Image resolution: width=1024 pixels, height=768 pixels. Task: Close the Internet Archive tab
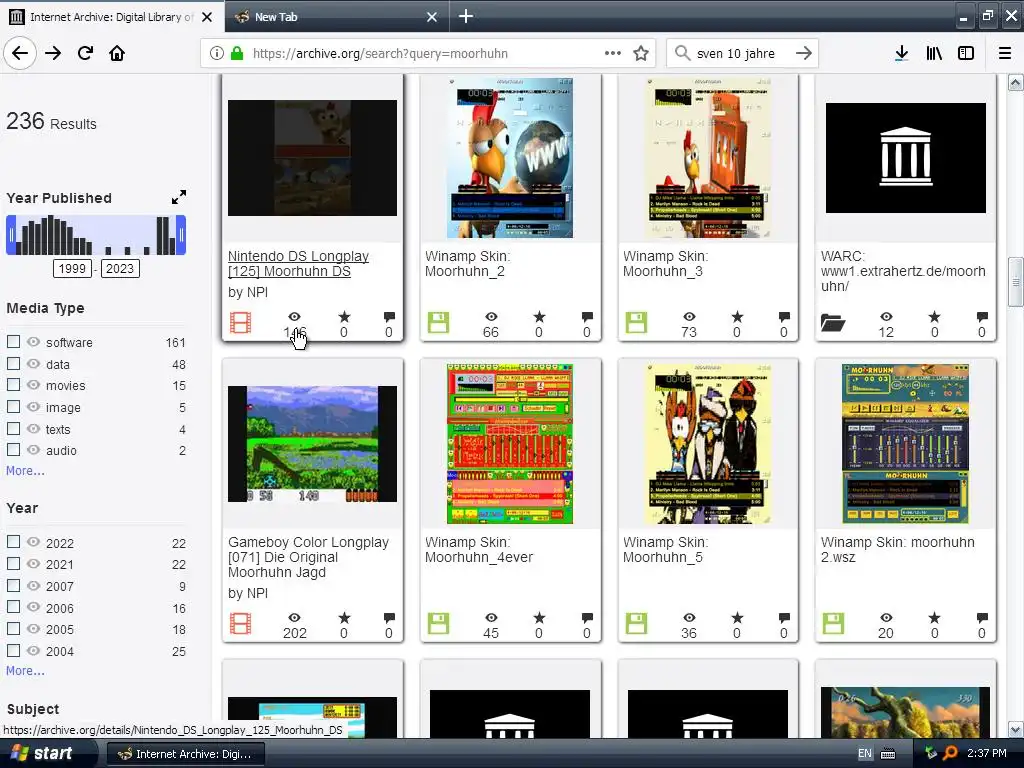tap(207, 17)
